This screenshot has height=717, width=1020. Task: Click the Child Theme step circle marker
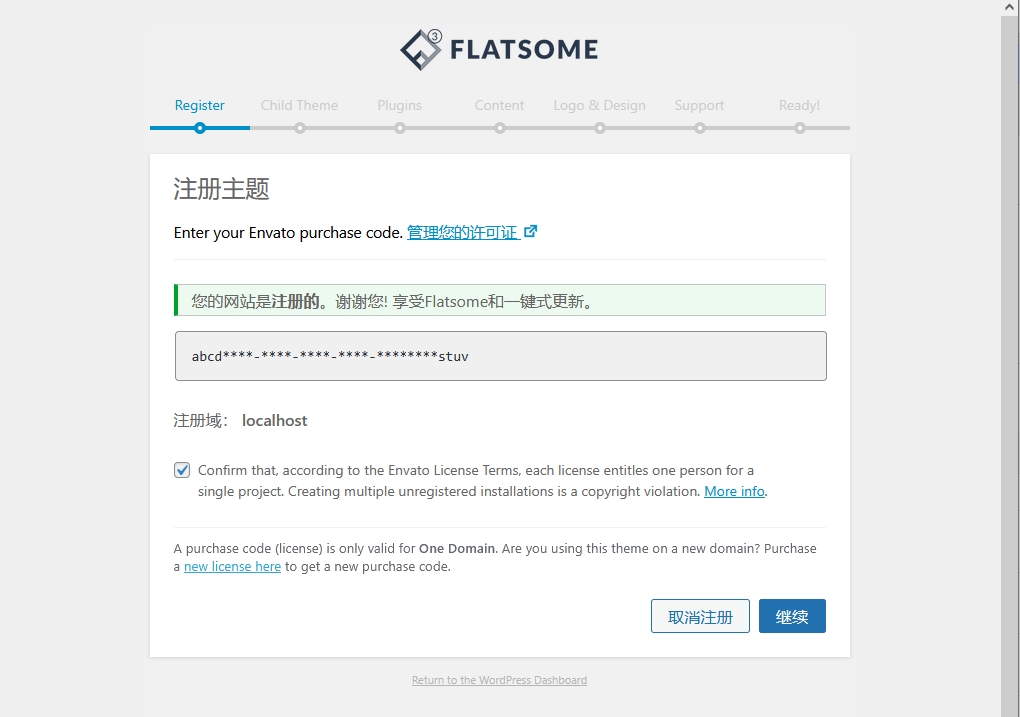300,128
